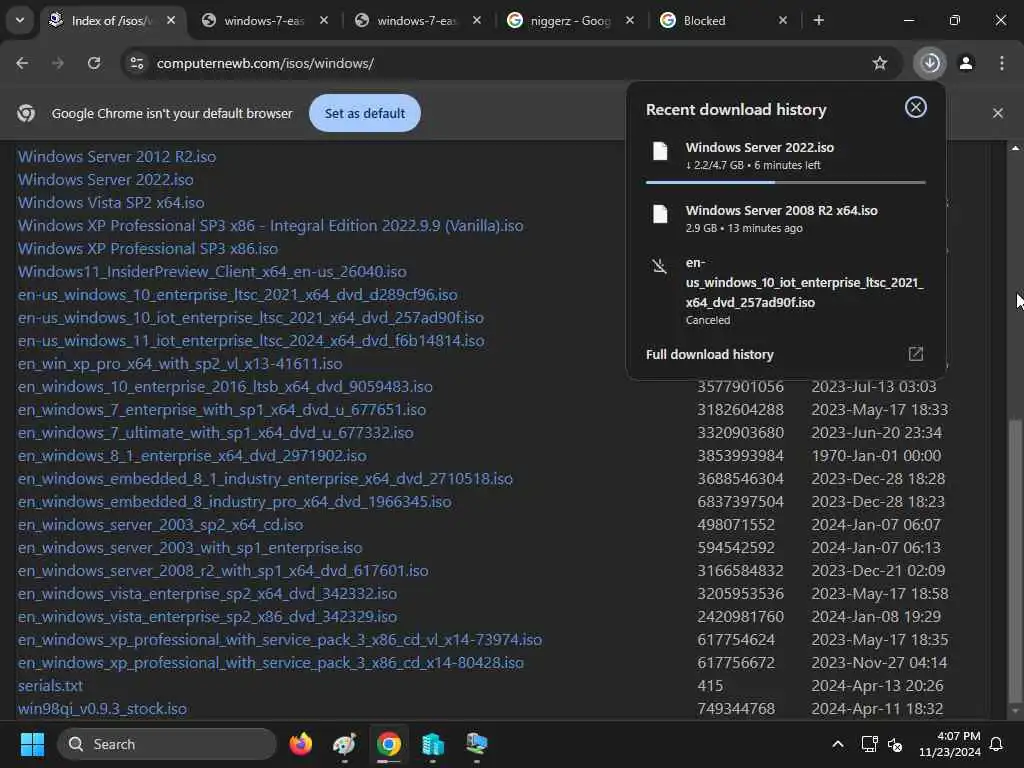Open the Chrome profile icon
This screenshot has width=1024, height=768.
966,63
